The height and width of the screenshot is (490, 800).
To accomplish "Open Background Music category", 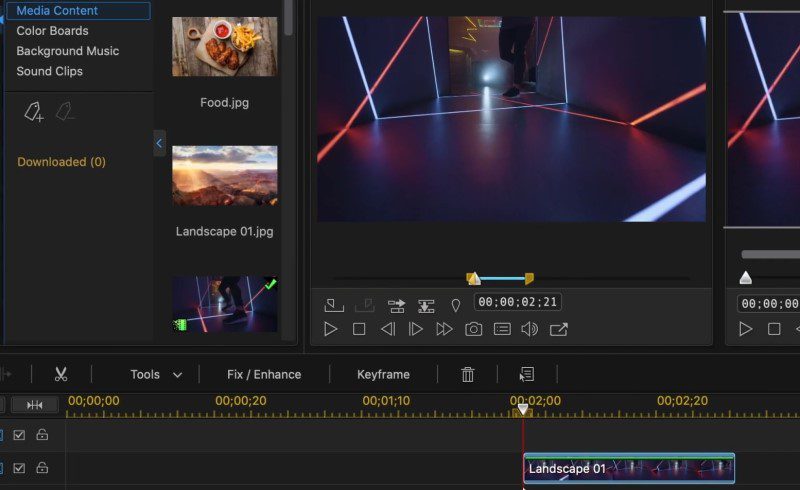I will pos(67,51).
